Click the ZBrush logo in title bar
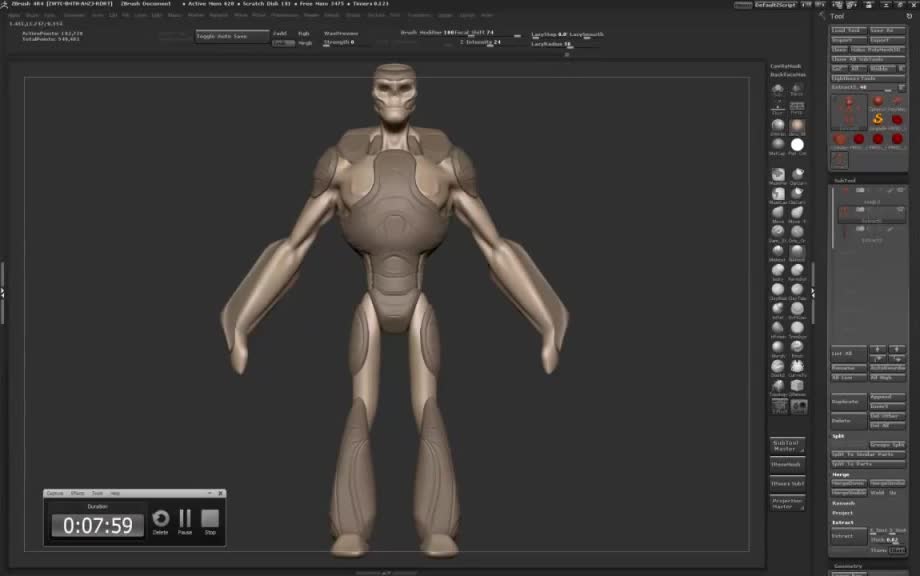This screenshot has width=920, height=576. pos(4,4)
